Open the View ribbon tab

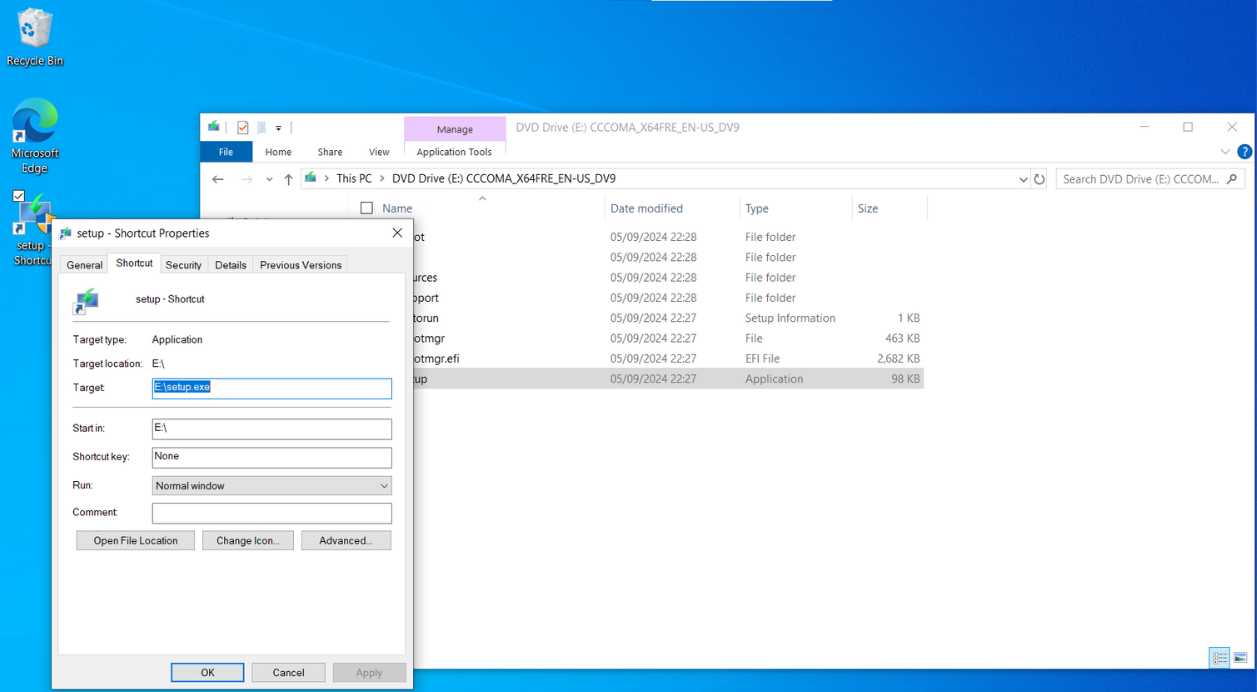pos(379,152)
